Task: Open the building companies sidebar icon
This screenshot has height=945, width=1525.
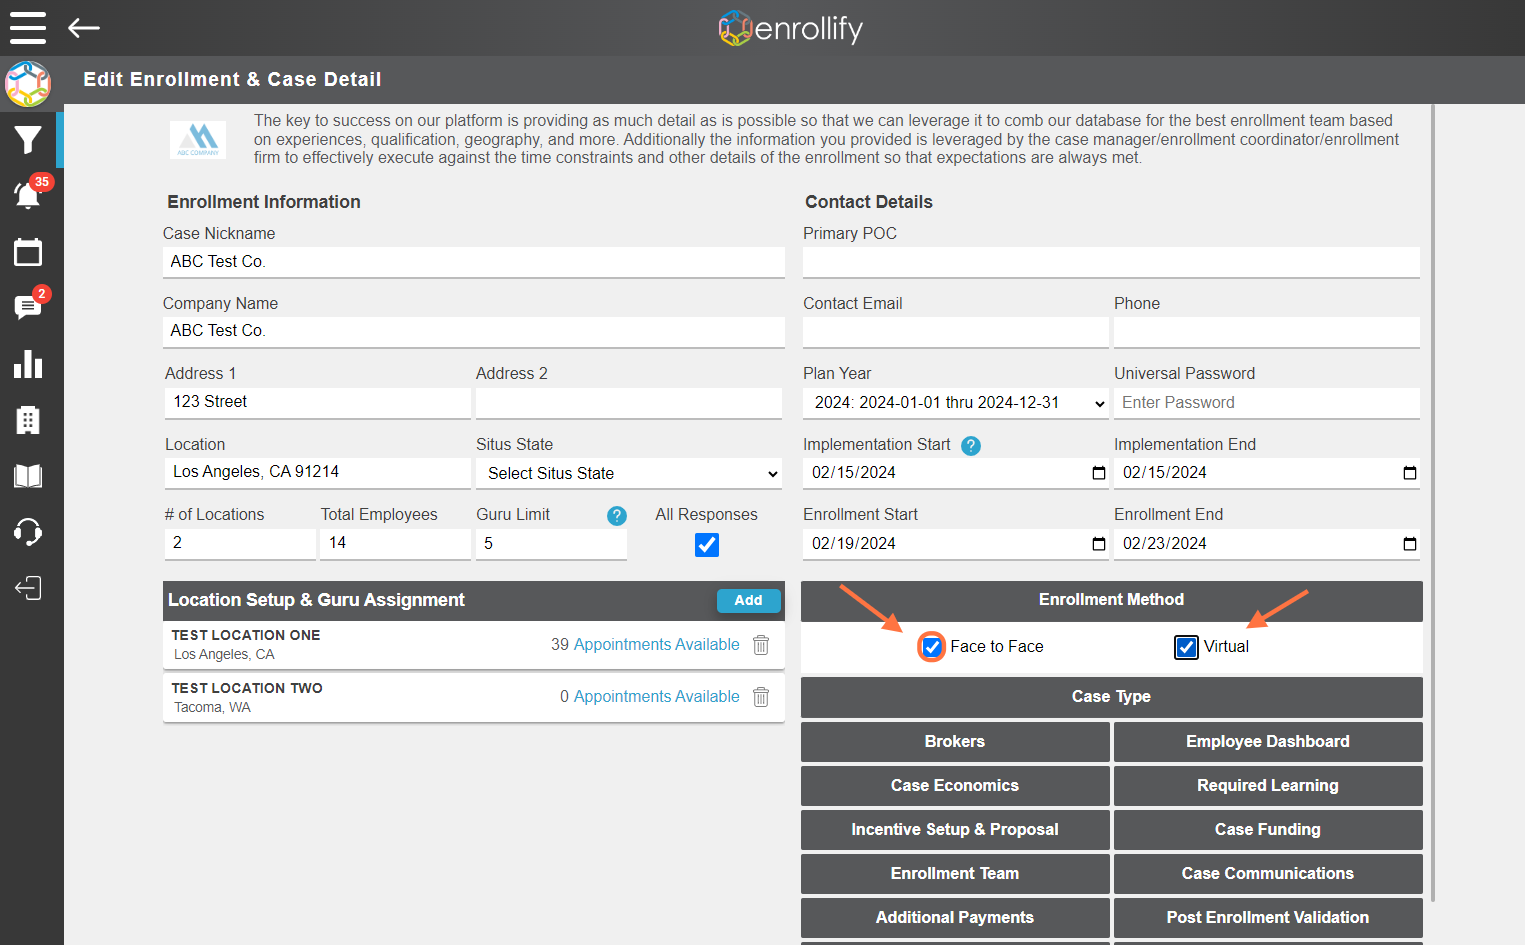Action: pos(28,420)
